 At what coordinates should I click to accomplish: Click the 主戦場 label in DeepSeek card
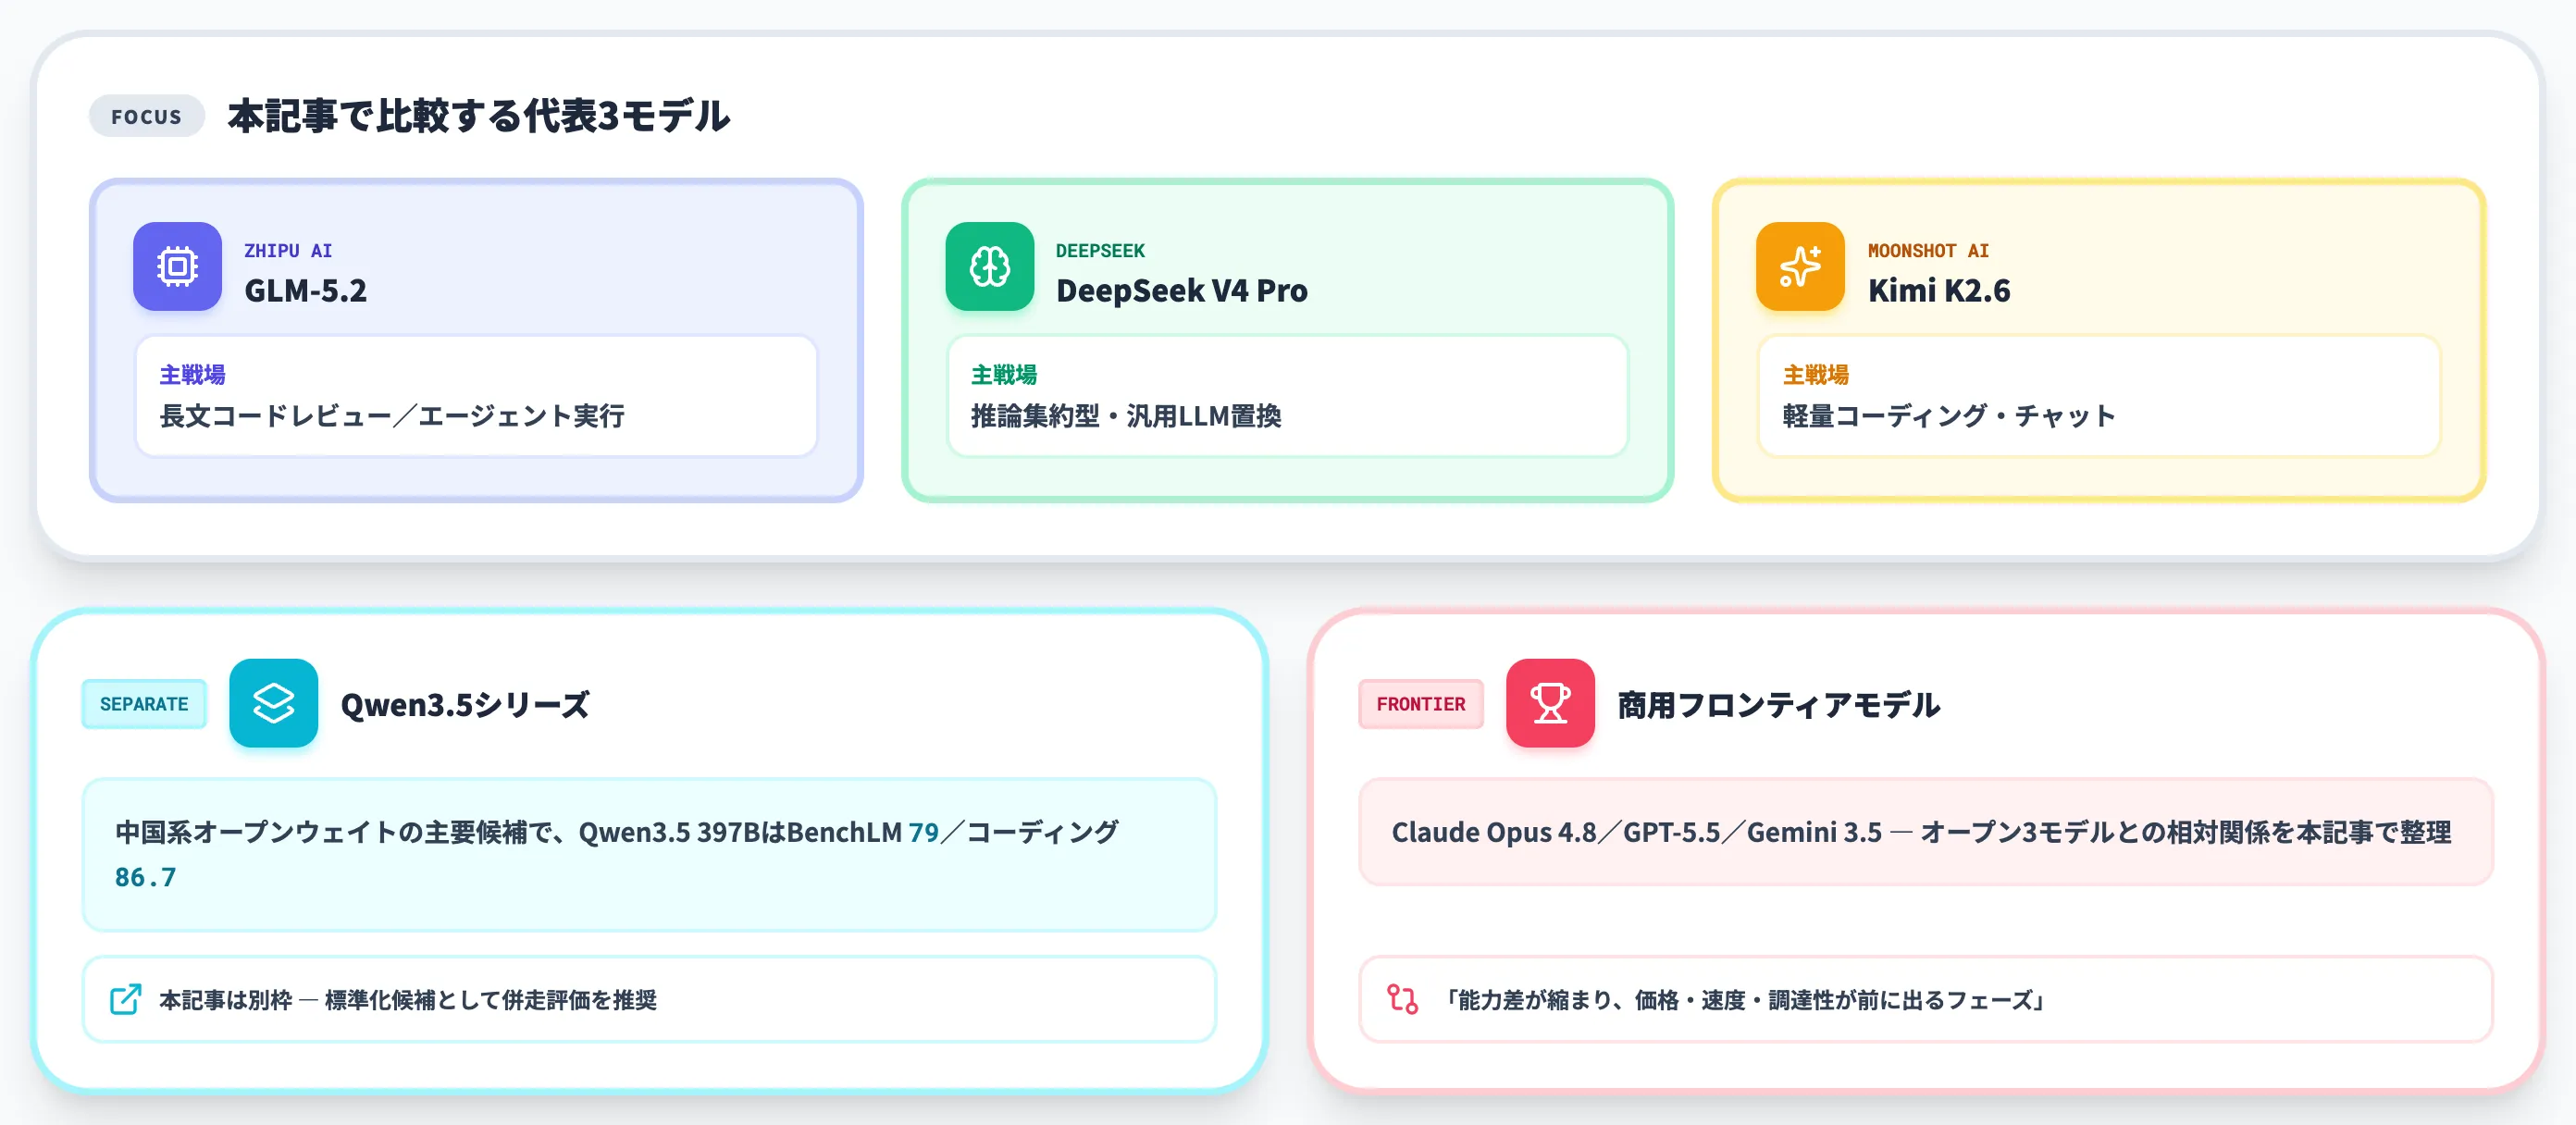click(x=1003, y=375)
